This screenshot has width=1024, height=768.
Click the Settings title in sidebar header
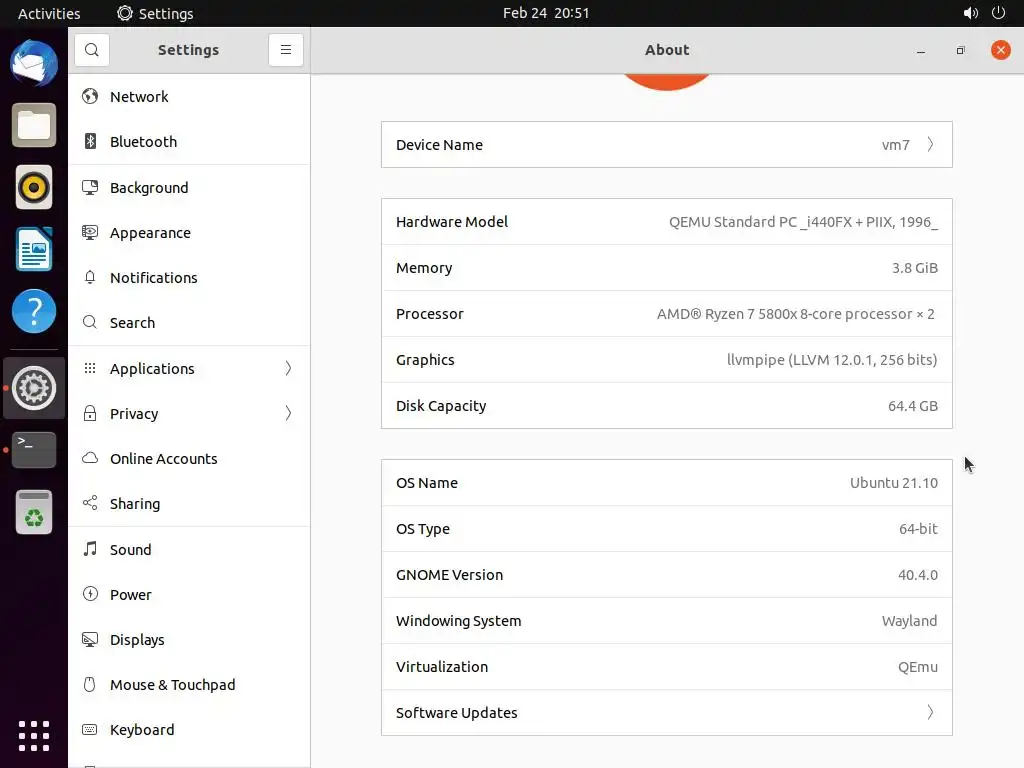pyautogui.click(x=188, y=50)
